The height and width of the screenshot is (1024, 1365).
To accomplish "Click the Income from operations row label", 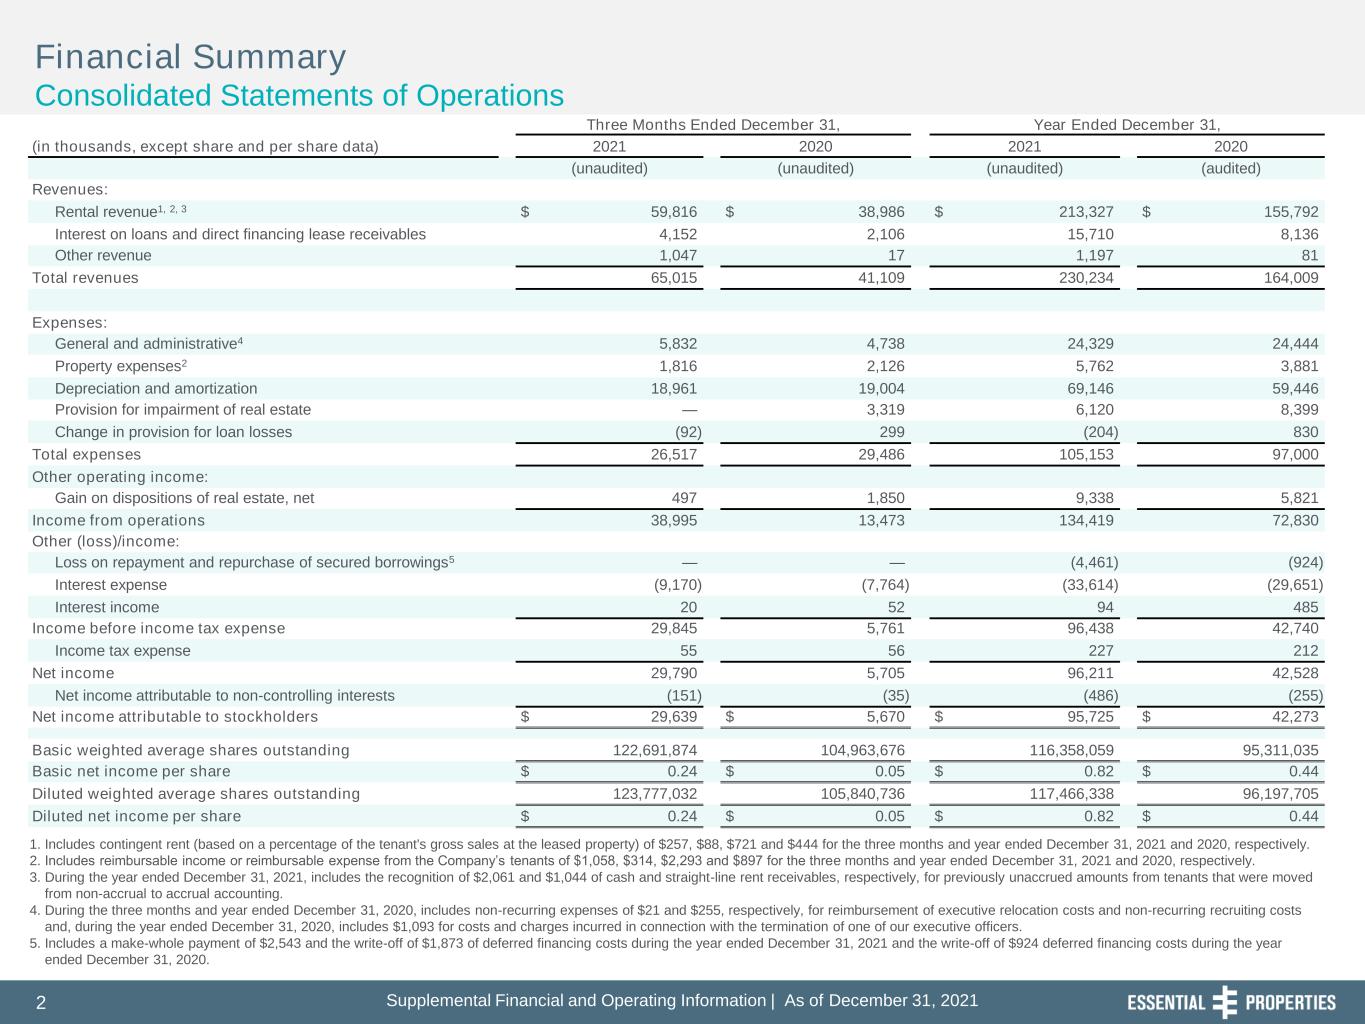I will pos(118,520).
